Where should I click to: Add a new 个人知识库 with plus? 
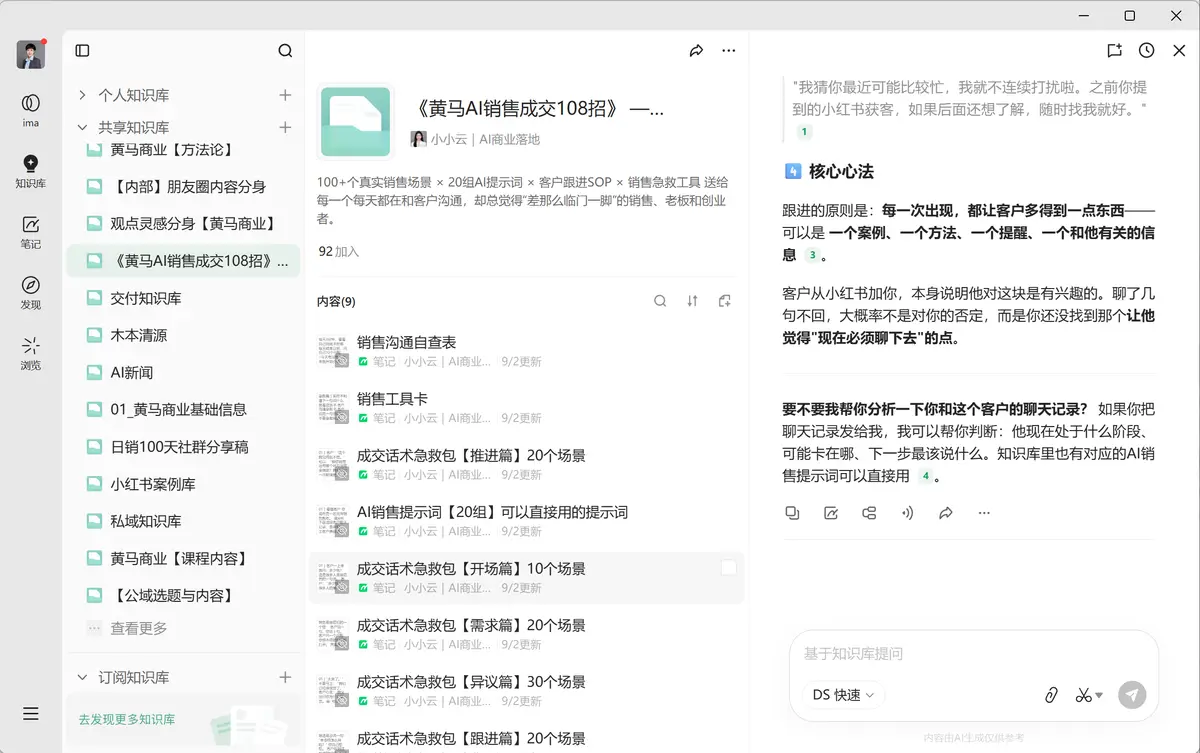point(285,95)
